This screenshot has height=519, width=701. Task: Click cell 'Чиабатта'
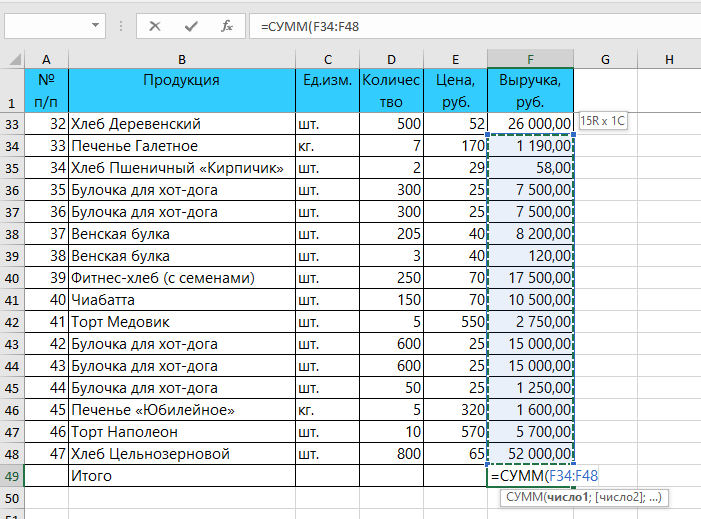coord(182,300)
